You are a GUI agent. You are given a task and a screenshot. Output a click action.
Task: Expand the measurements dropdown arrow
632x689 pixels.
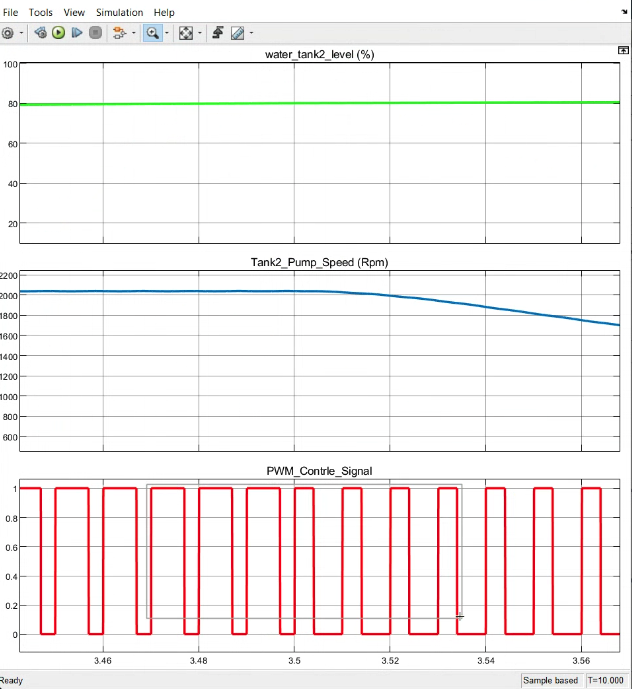tap(251, 33)
